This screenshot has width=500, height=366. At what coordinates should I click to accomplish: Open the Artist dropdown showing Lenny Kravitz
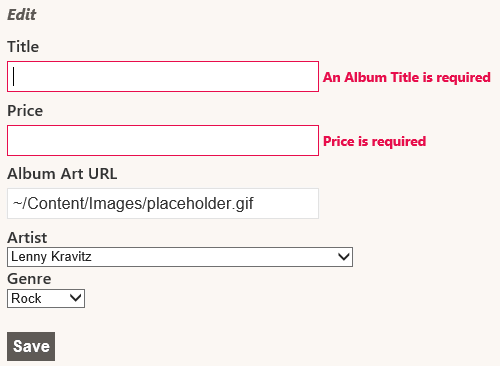(x=180, y=257)
